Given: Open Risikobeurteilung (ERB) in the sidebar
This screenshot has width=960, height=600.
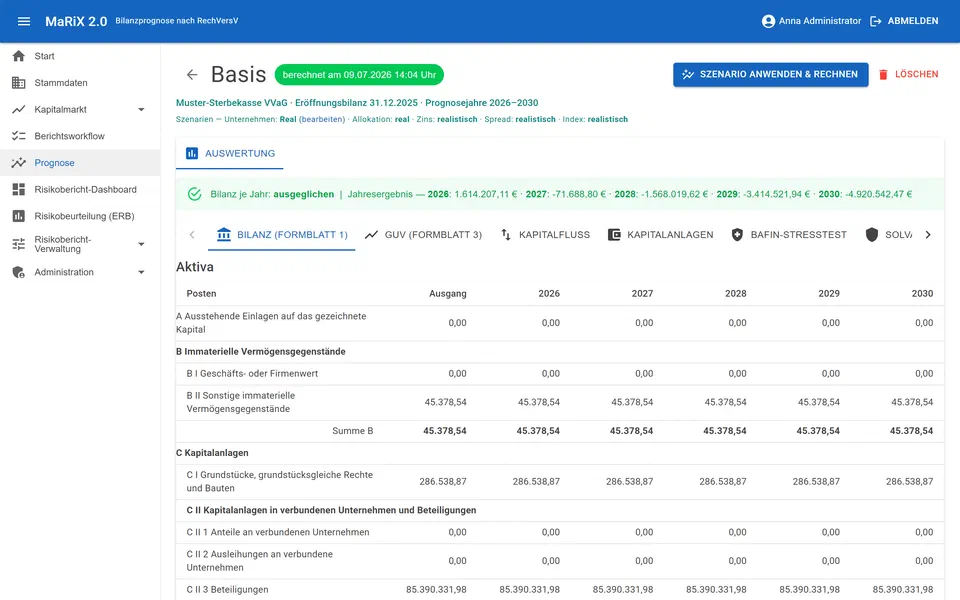Looking at the screenshot, I should tap(80, 216).
